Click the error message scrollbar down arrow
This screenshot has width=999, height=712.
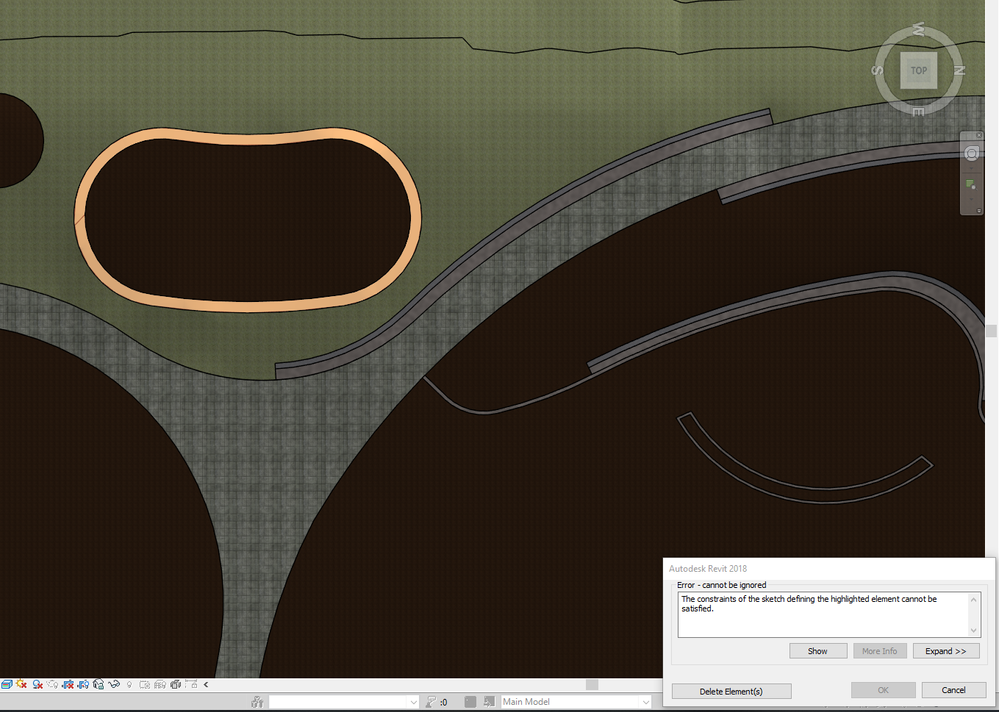tap(974, 630)
